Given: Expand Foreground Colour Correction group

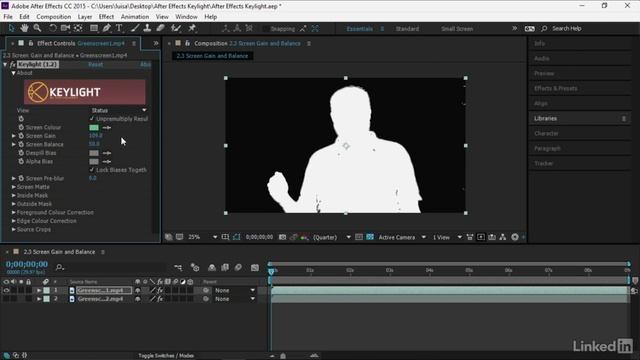Looking at the screenshot, I should [x=13, y=212].
